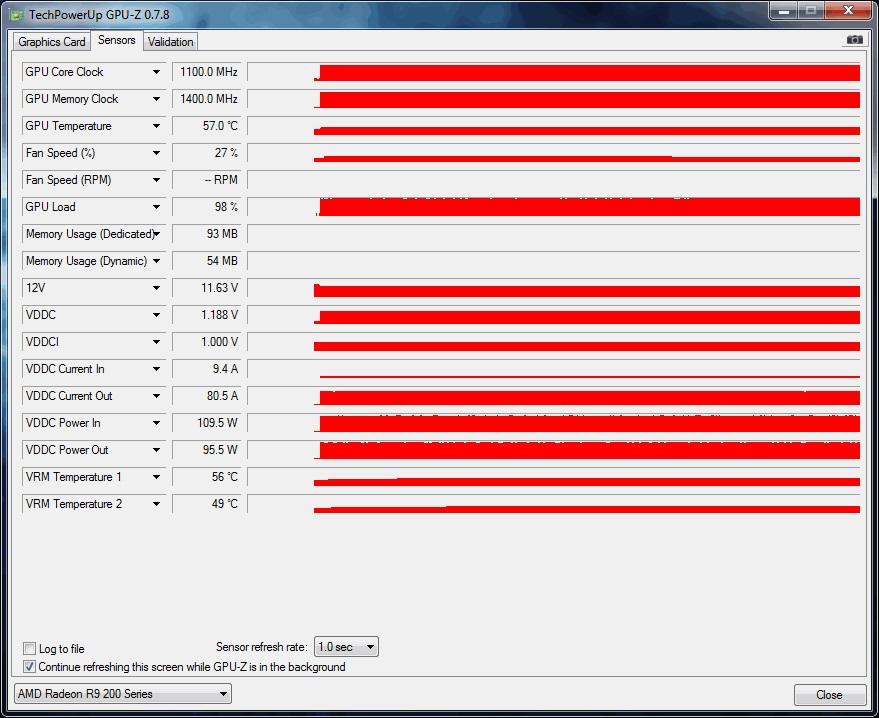This screenshot has width=879, height=718.
Task: Click the 109.5 W power value
Action: 207,423
